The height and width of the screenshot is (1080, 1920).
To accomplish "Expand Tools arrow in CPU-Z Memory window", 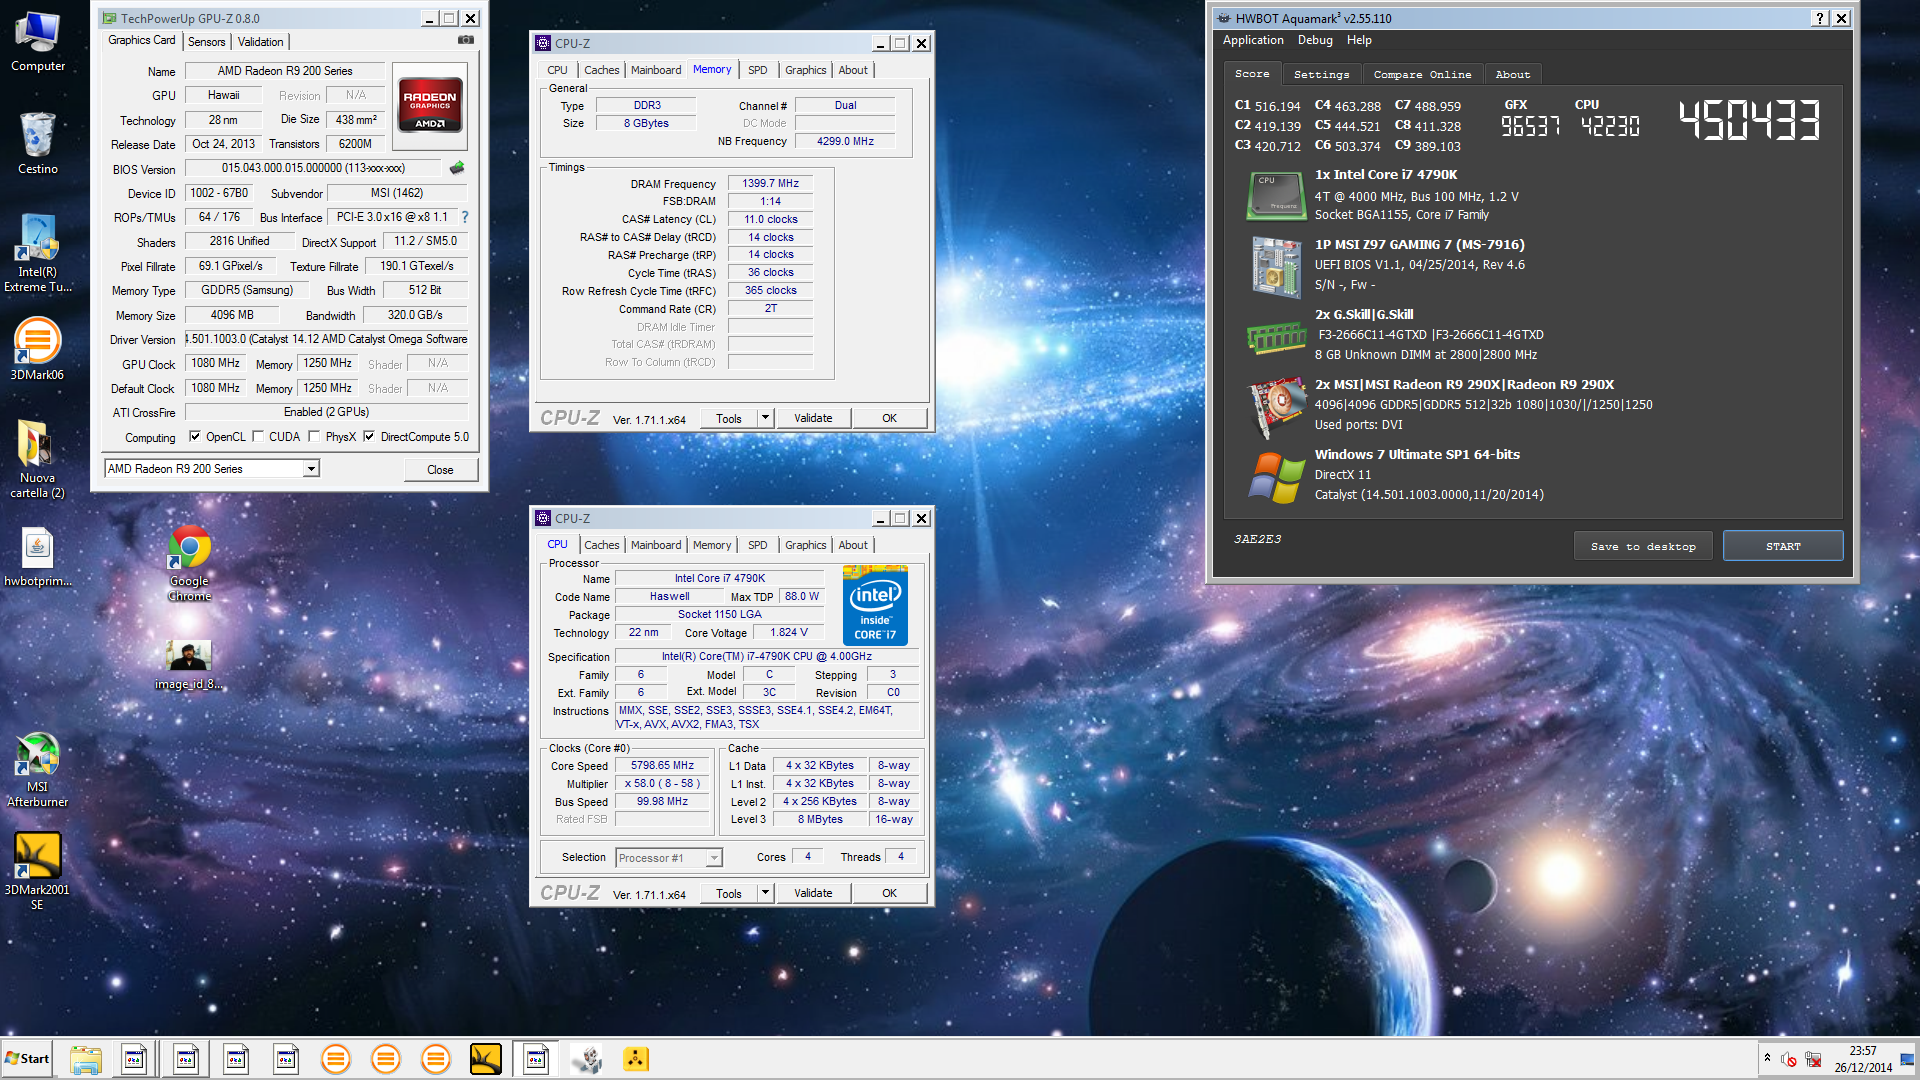I will point(765,418).
